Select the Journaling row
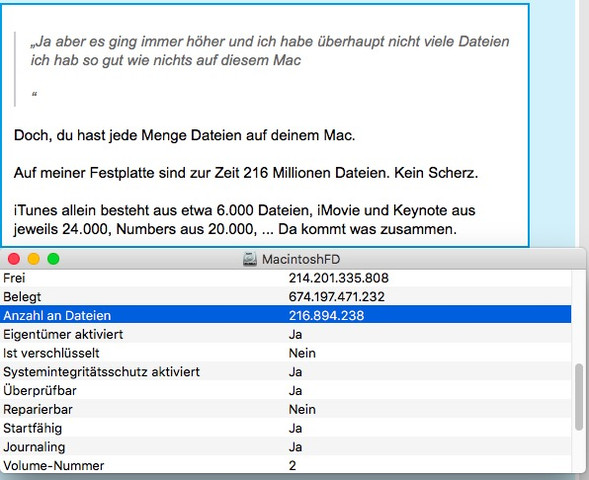 (x=285, y=447)
